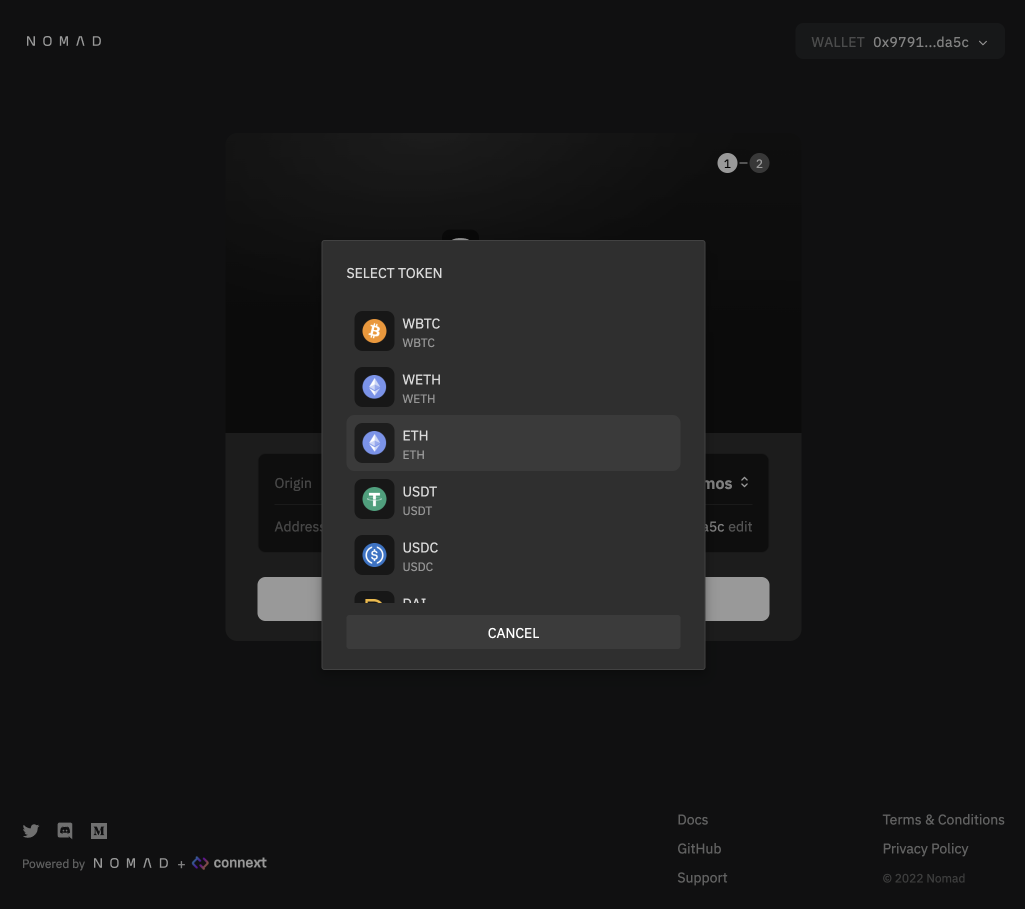This screenshot has width=1025, height=909.
Task: Click the footer NOMAD powered-by logo
Action: click(x=131, y=863)
